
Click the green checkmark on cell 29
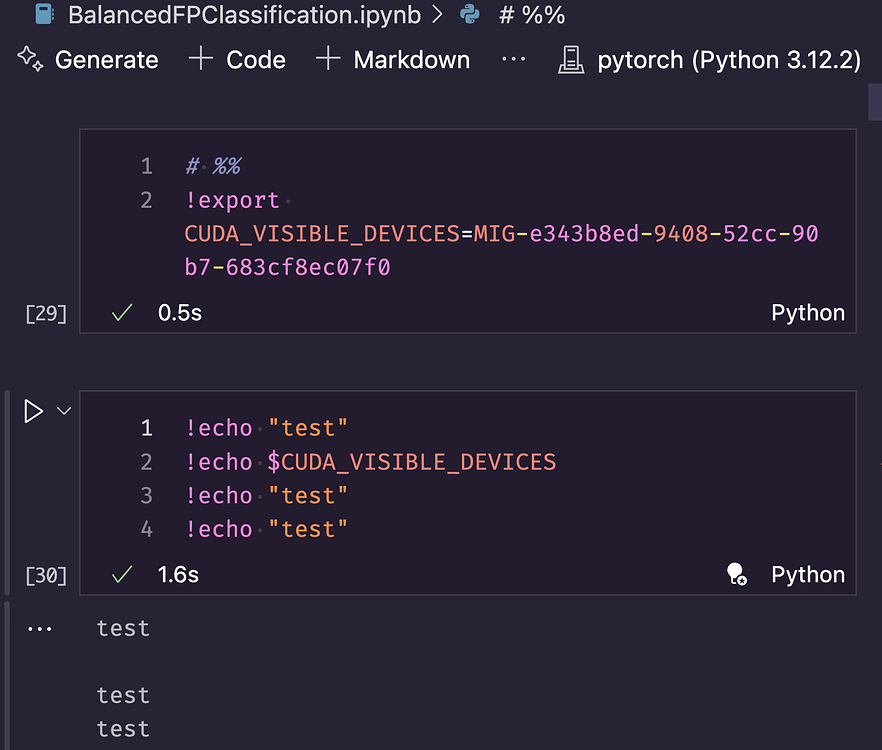(120, 313)
